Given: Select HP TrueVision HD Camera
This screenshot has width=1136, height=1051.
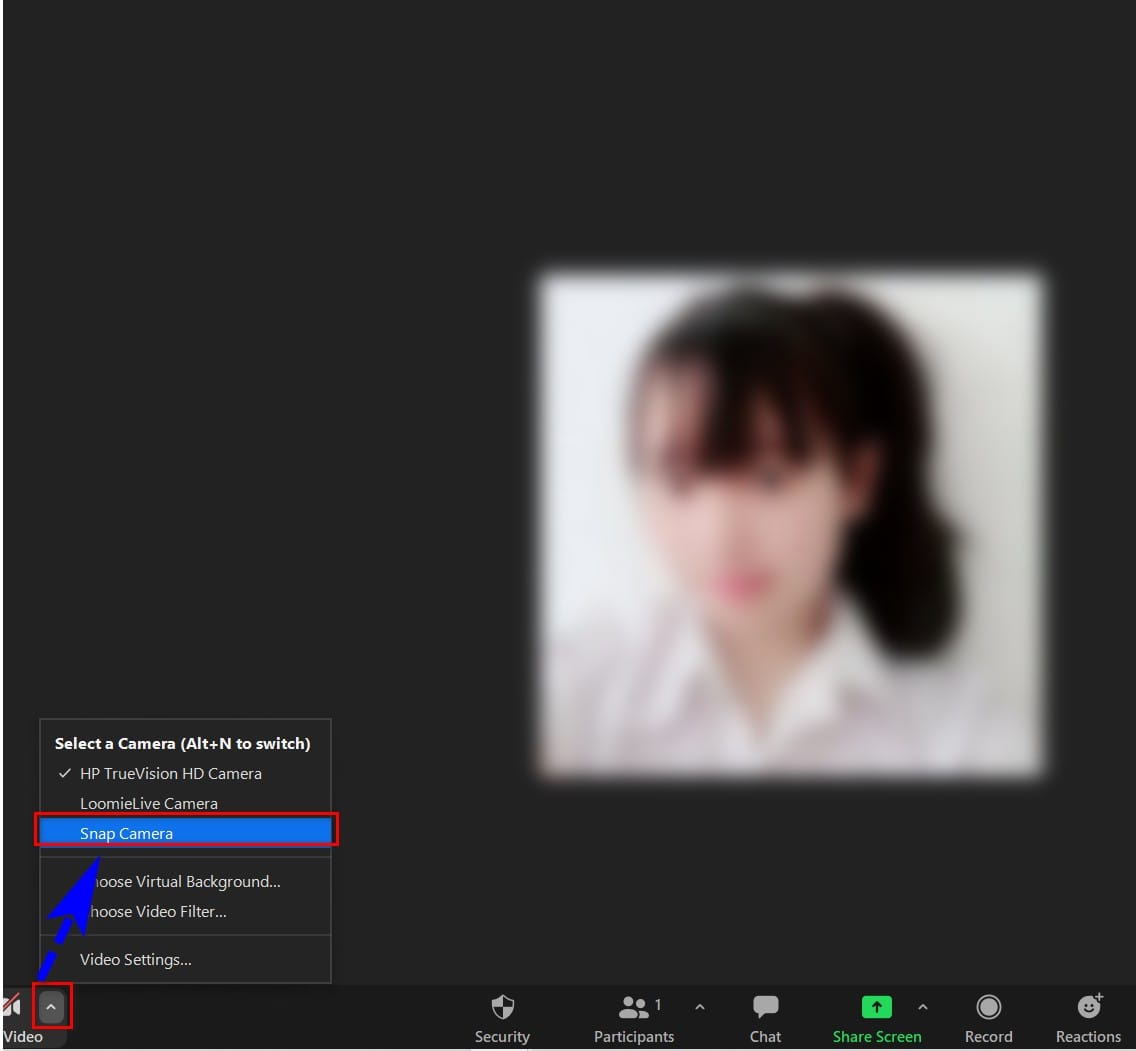Looking at the screenshot, I should pyautogui.click(x=185, y=774).
